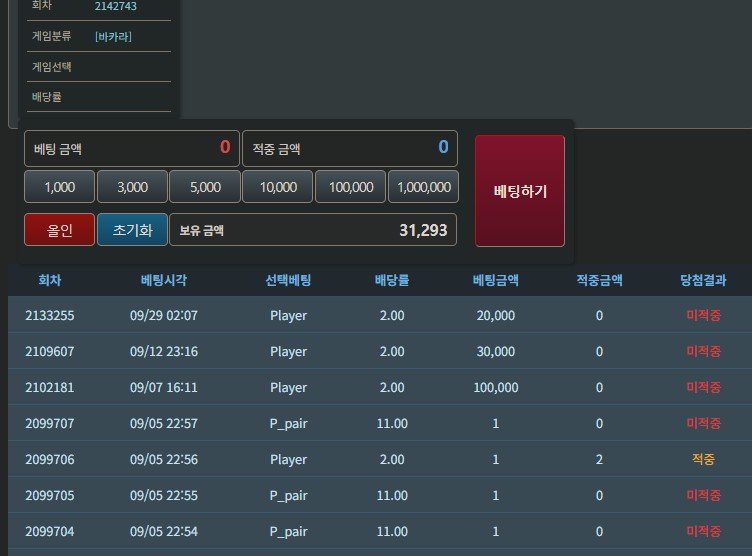Viewport: 752px width, 556px height.
Task: Click bet time 09/07 16:11
Action: point(164,387)
